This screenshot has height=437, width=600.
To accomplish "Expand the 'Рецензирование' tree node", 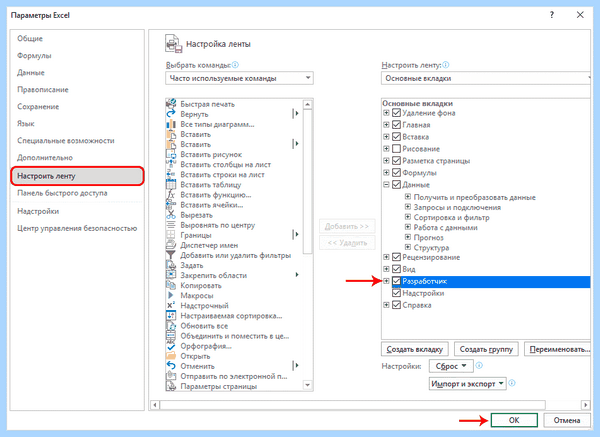I will click(386, 257).
